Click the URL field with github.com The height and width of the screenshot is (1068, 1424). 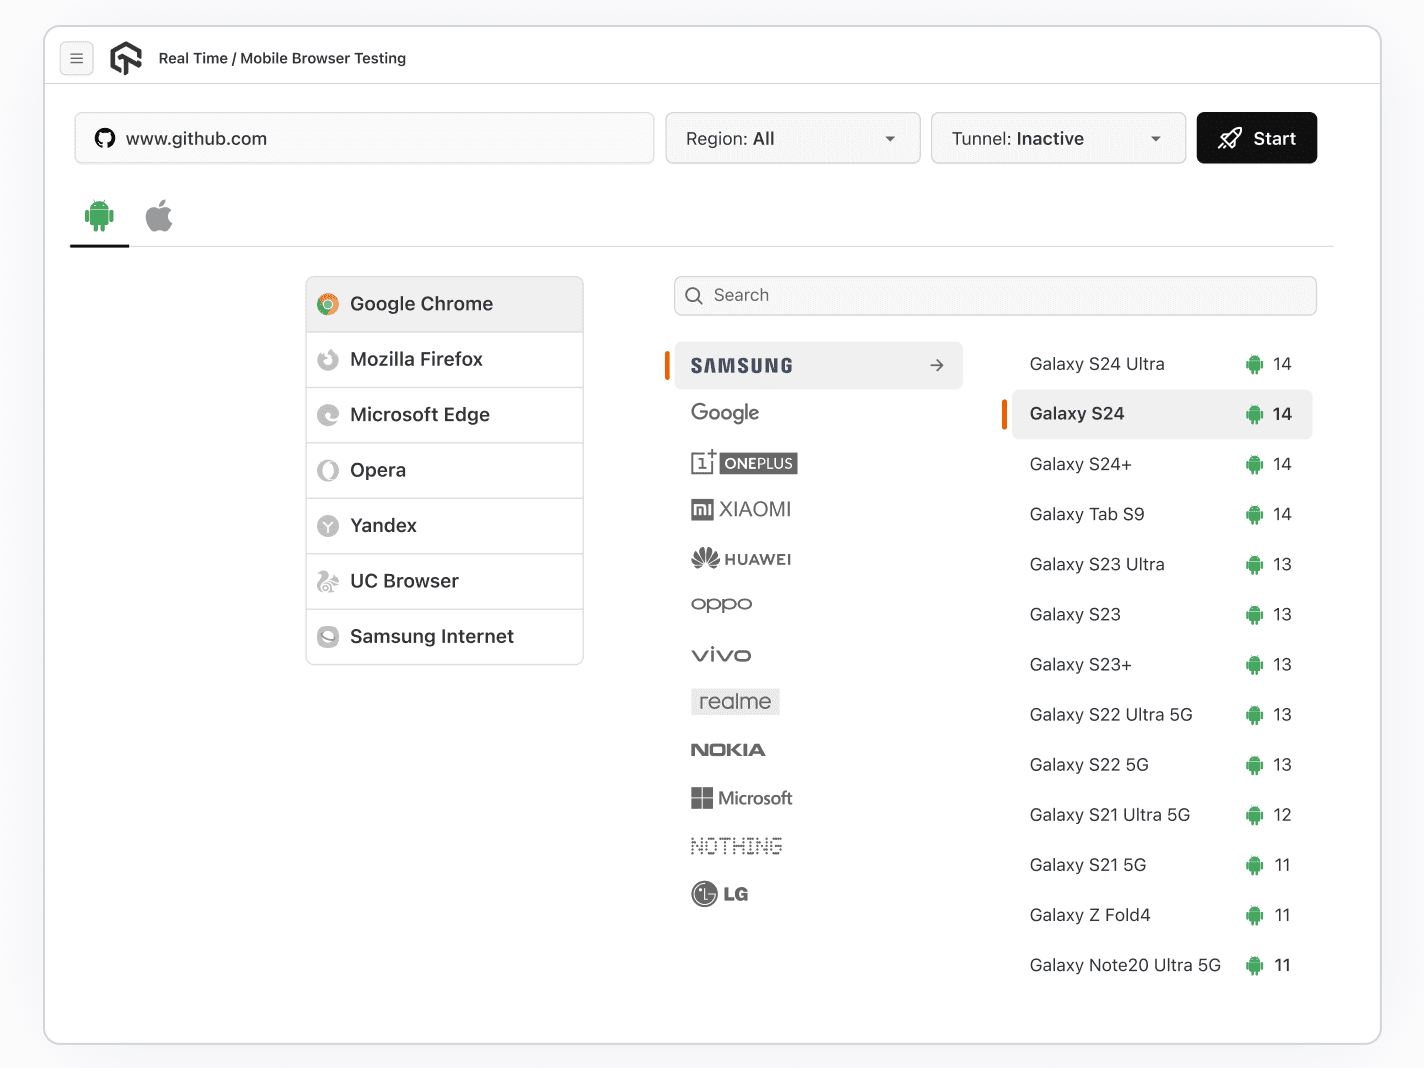(x=364, y=139)
